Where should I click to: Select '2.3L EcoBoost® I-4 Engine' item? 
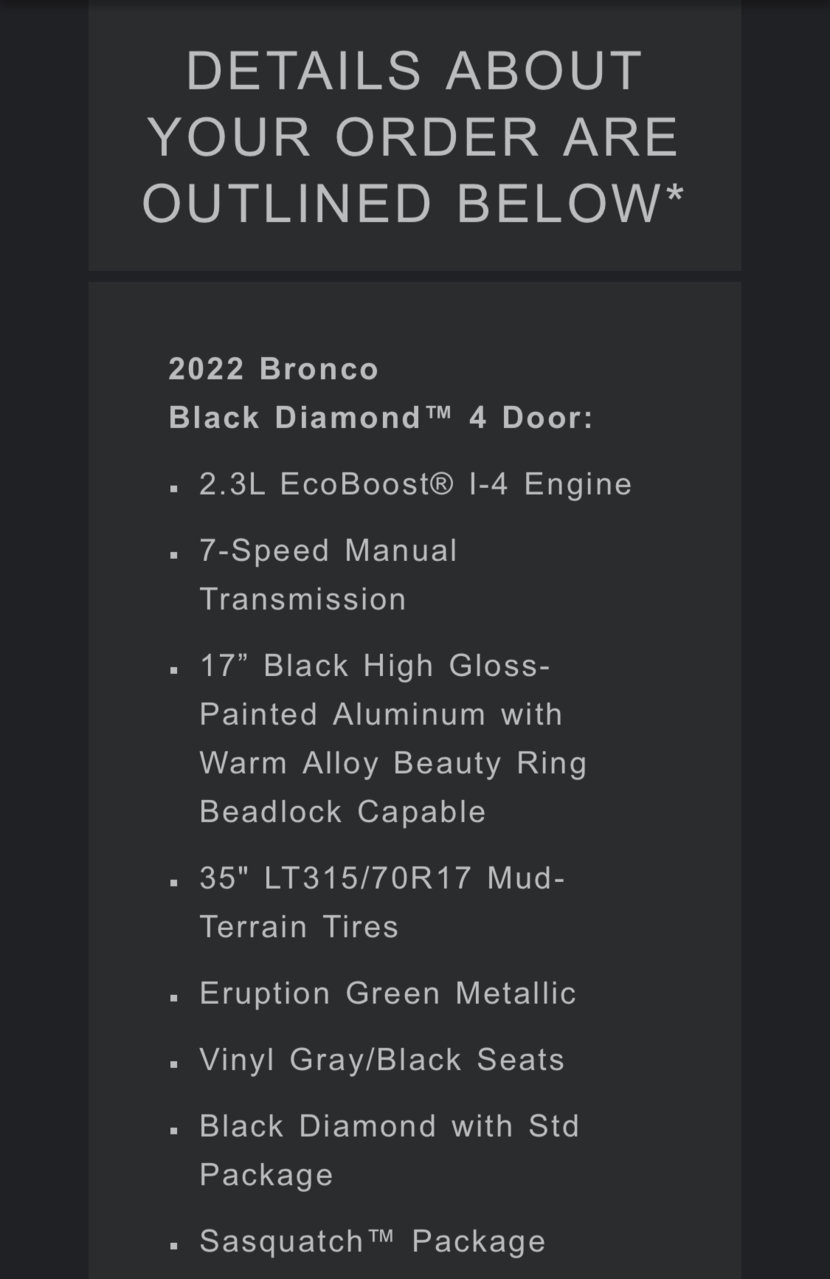click(416, 484)
